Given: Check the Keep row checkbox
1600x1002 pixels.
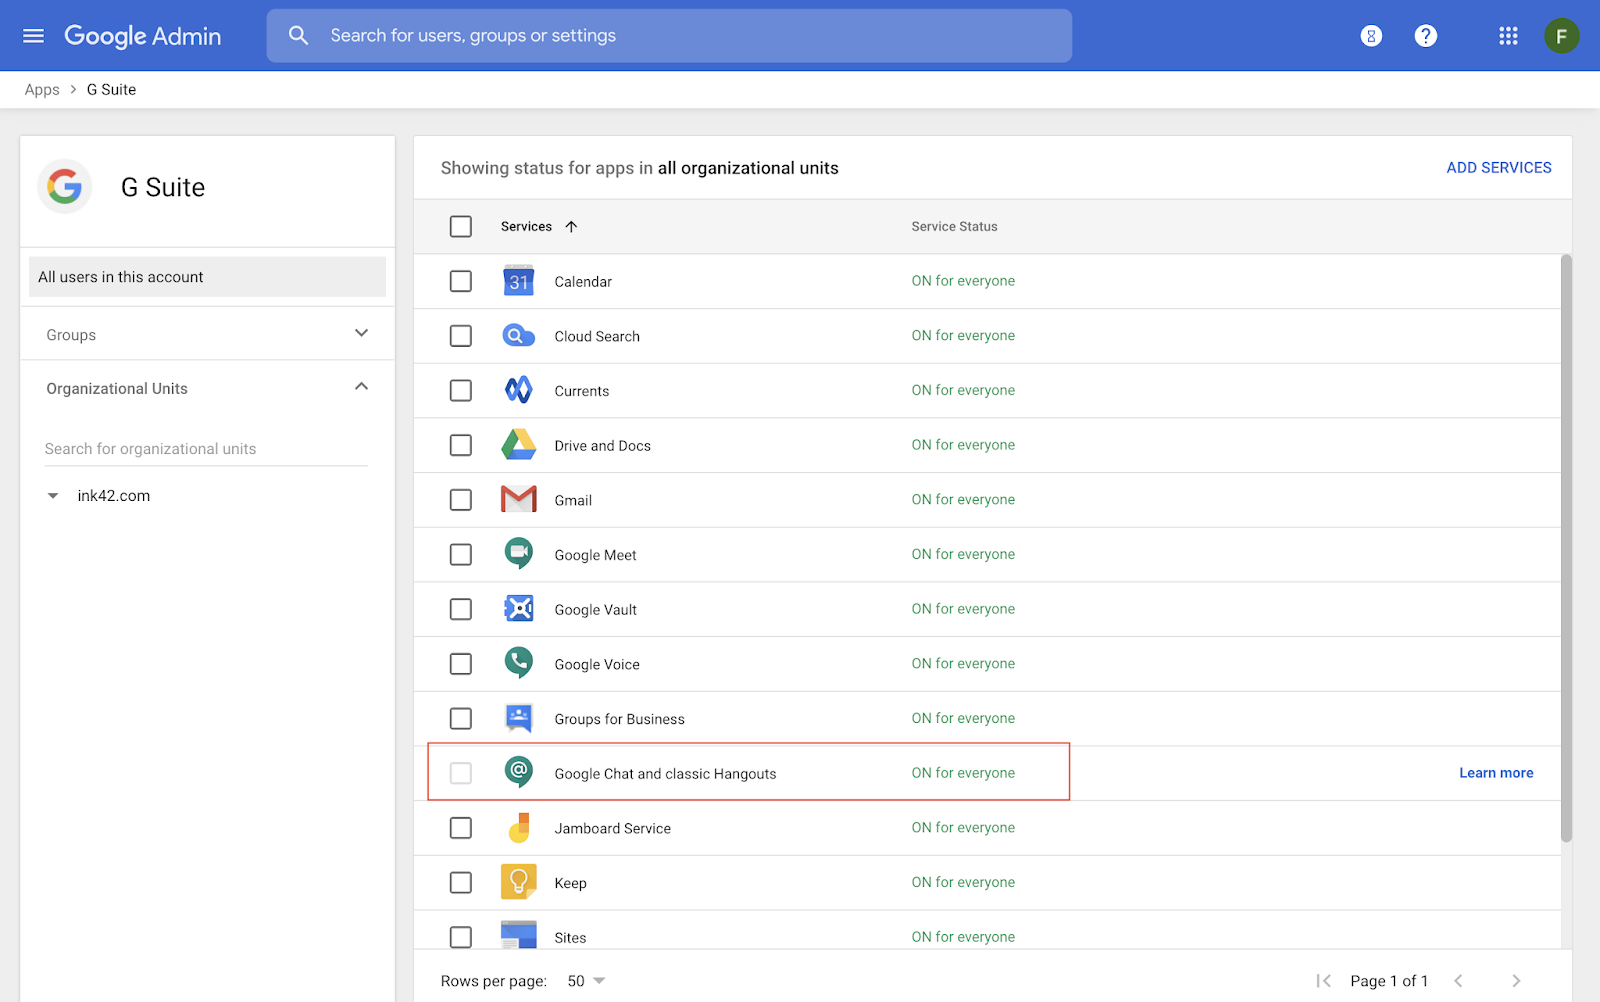Looking at the screenshot, I should (x=461, y=882).
